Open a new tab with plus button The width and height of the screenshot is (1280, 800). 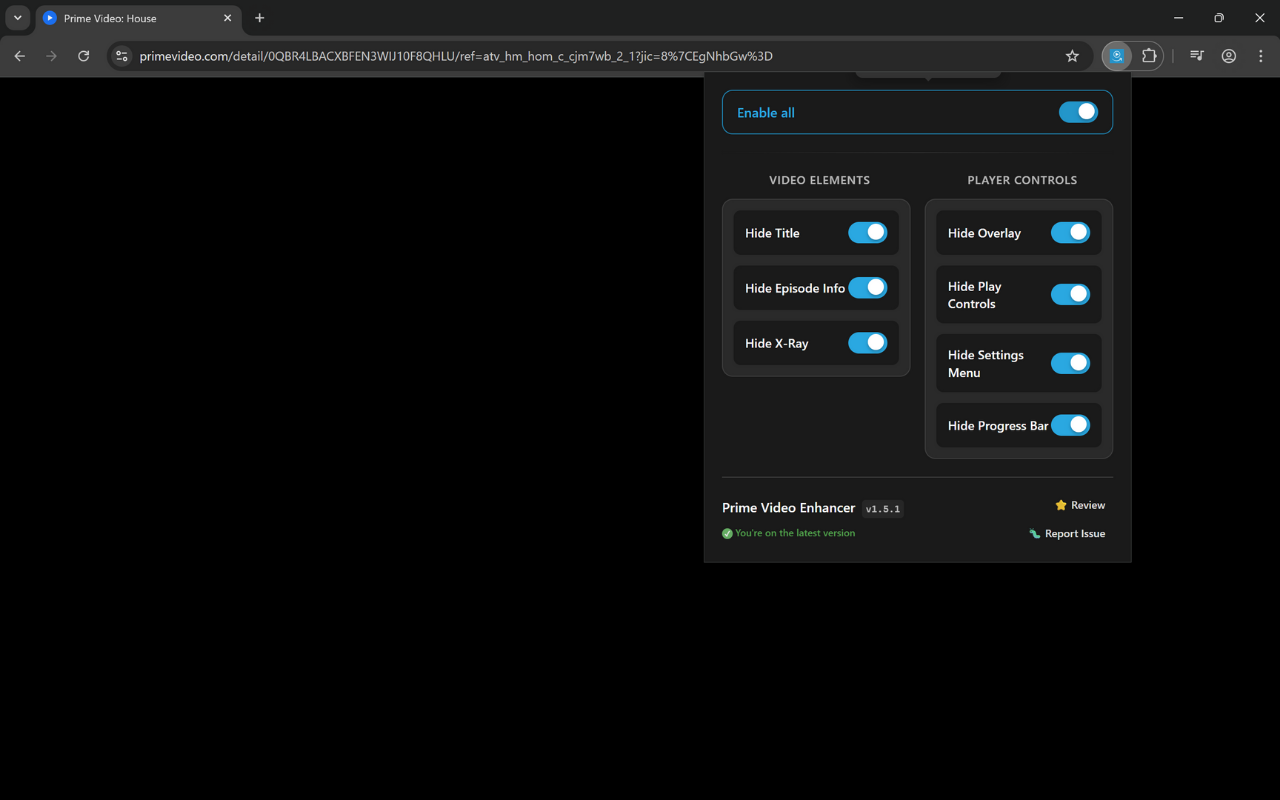coord(260,18)
